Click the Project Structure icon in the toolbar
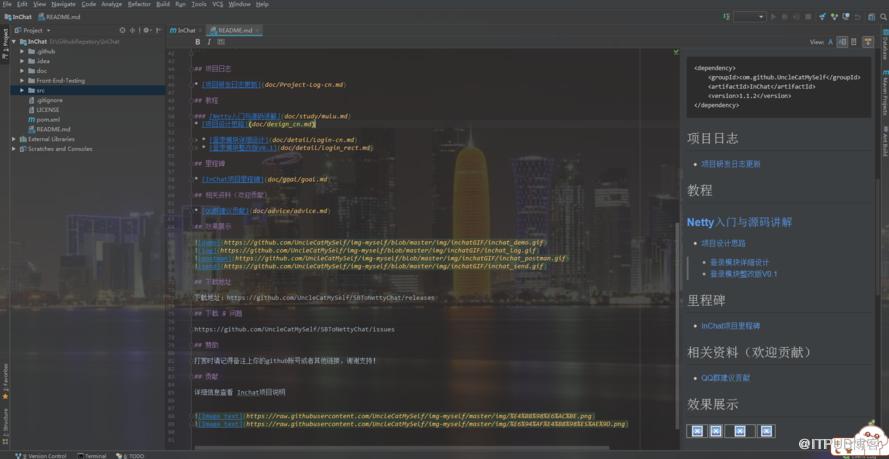Screen dimensions: 889x459 [x=871, y=17]
